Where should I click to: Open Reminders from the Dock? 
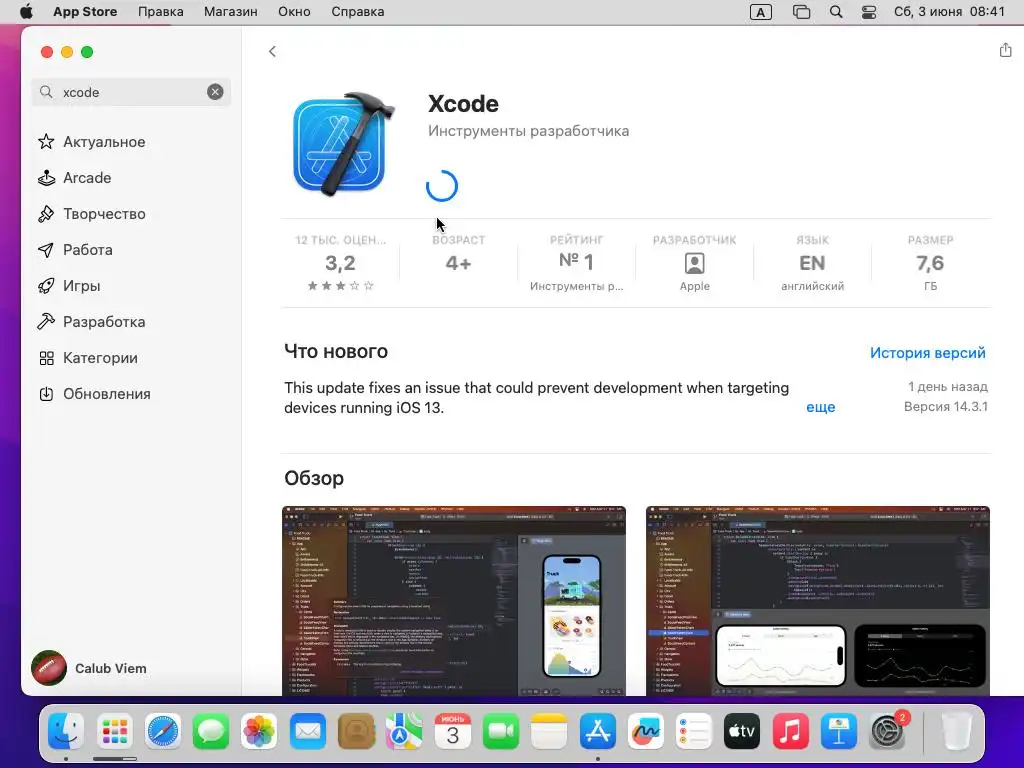[x=694, y=731]
